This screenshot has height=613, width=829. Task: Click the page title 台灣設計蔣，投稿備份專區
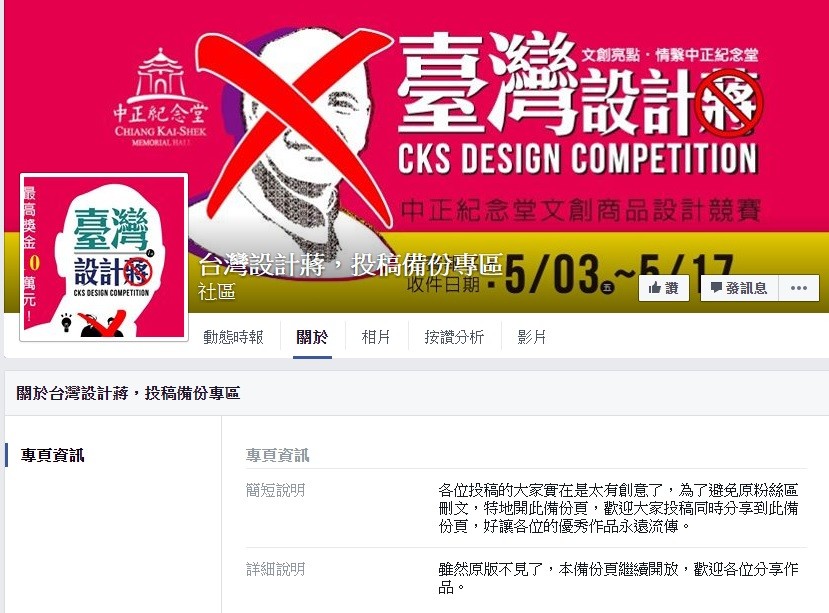point(351,264)
